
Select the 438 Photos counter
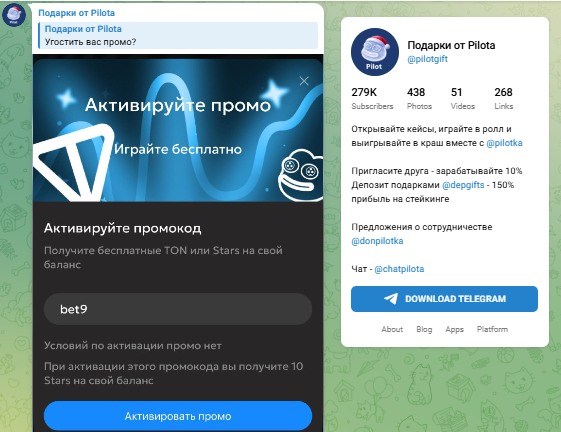(419, 98)
